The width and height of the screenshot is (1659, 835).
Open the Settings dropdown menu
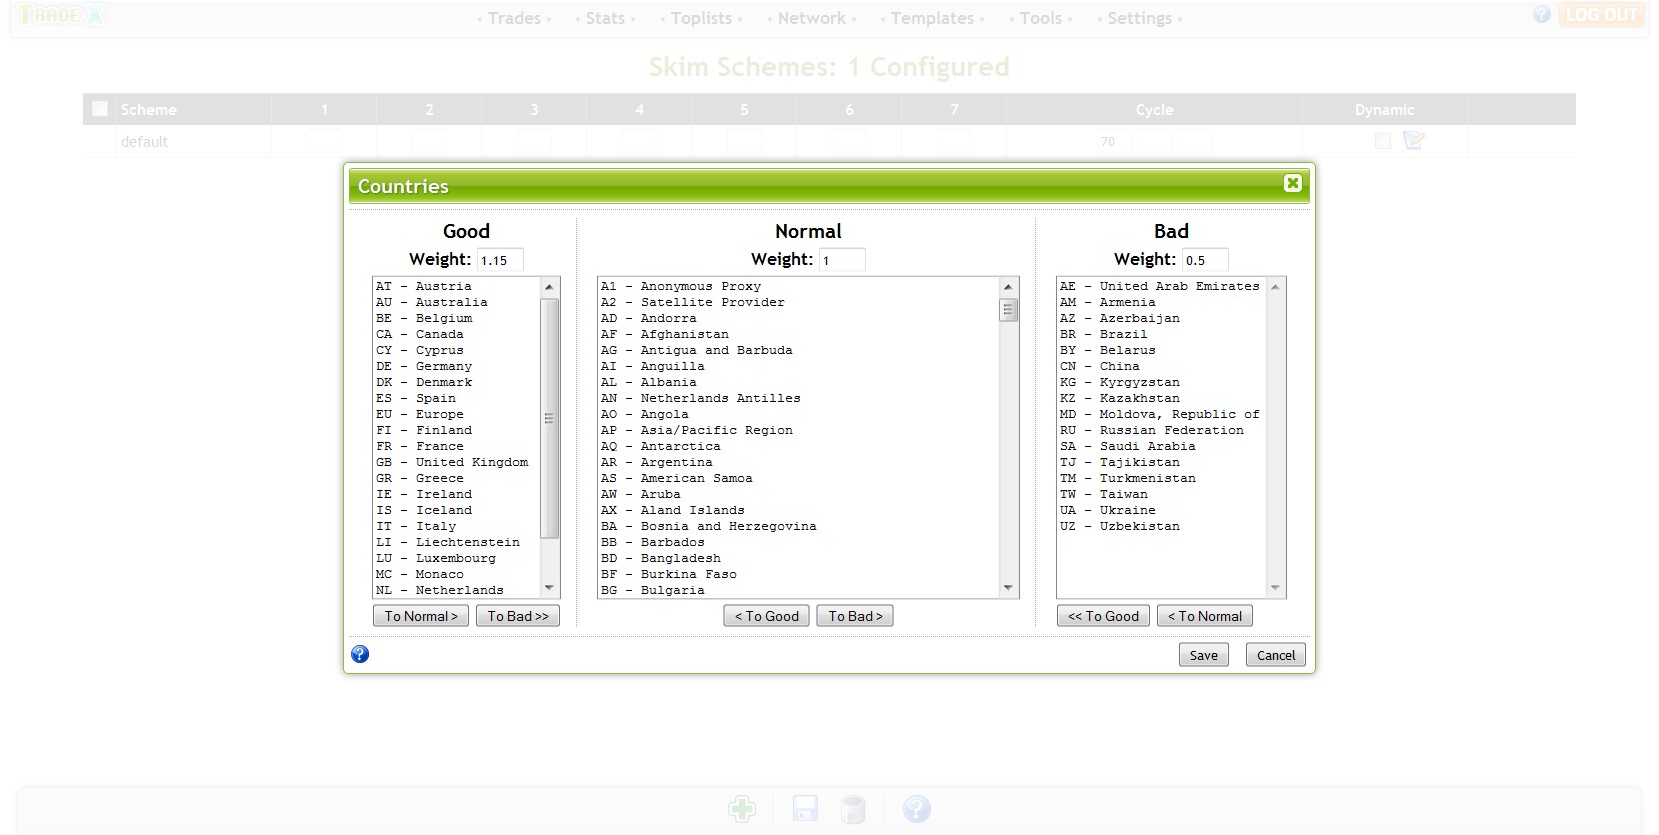tap(1139, 18)
